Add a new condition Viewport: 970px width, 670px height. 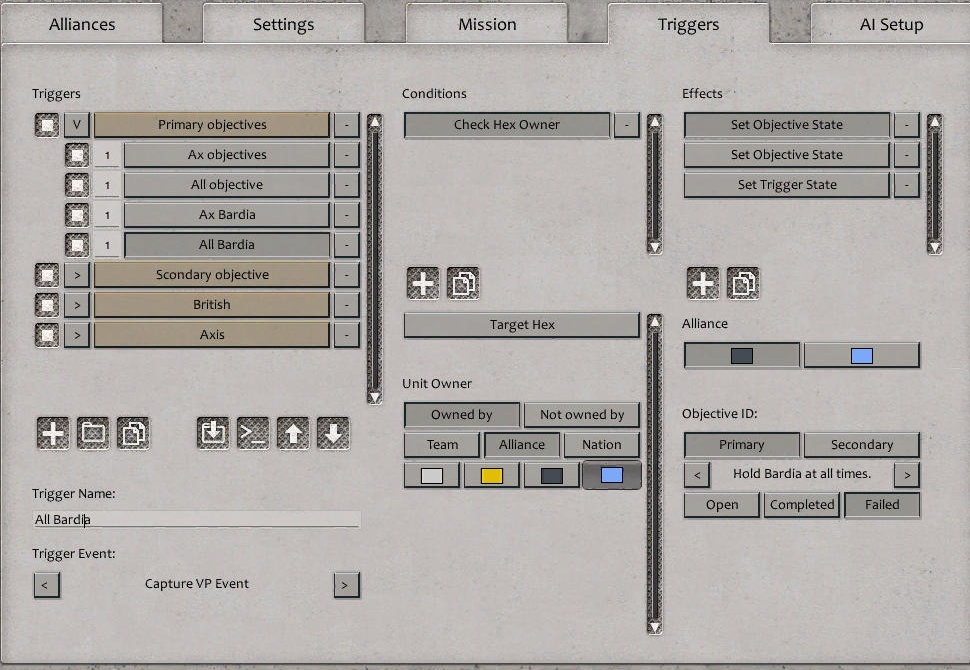click(423, 283)
